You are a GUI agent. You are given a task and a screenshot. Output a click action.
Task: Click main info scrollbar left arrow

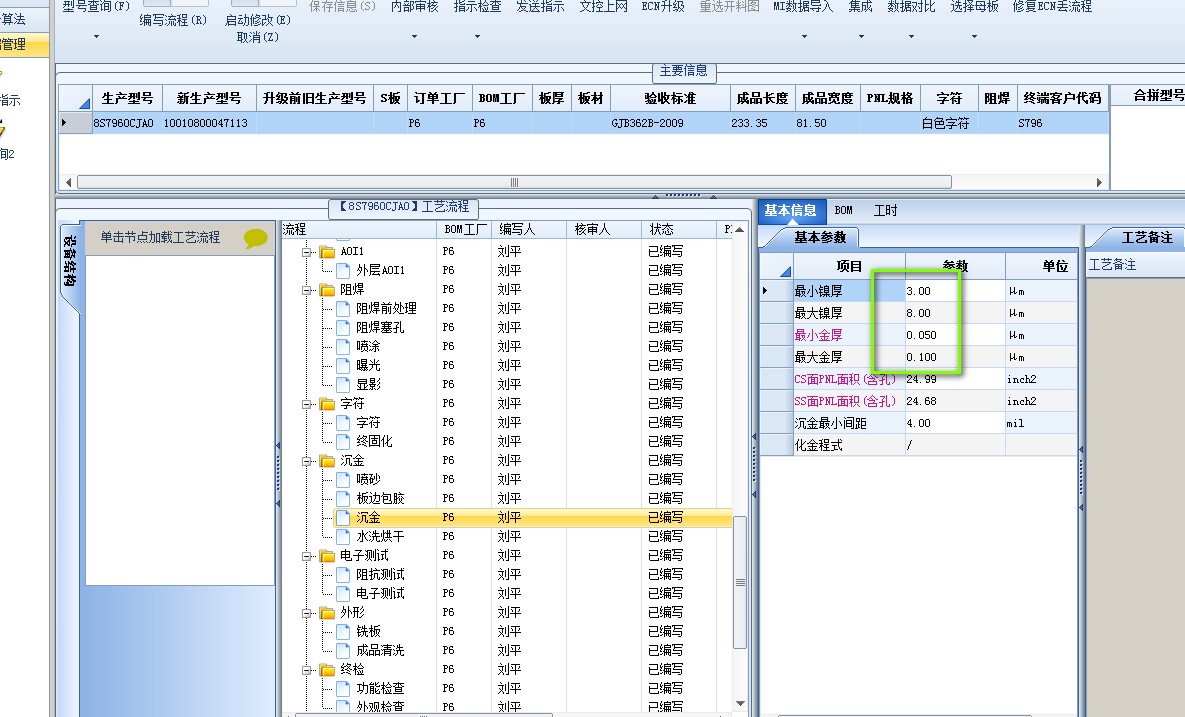tap(70, 182)
